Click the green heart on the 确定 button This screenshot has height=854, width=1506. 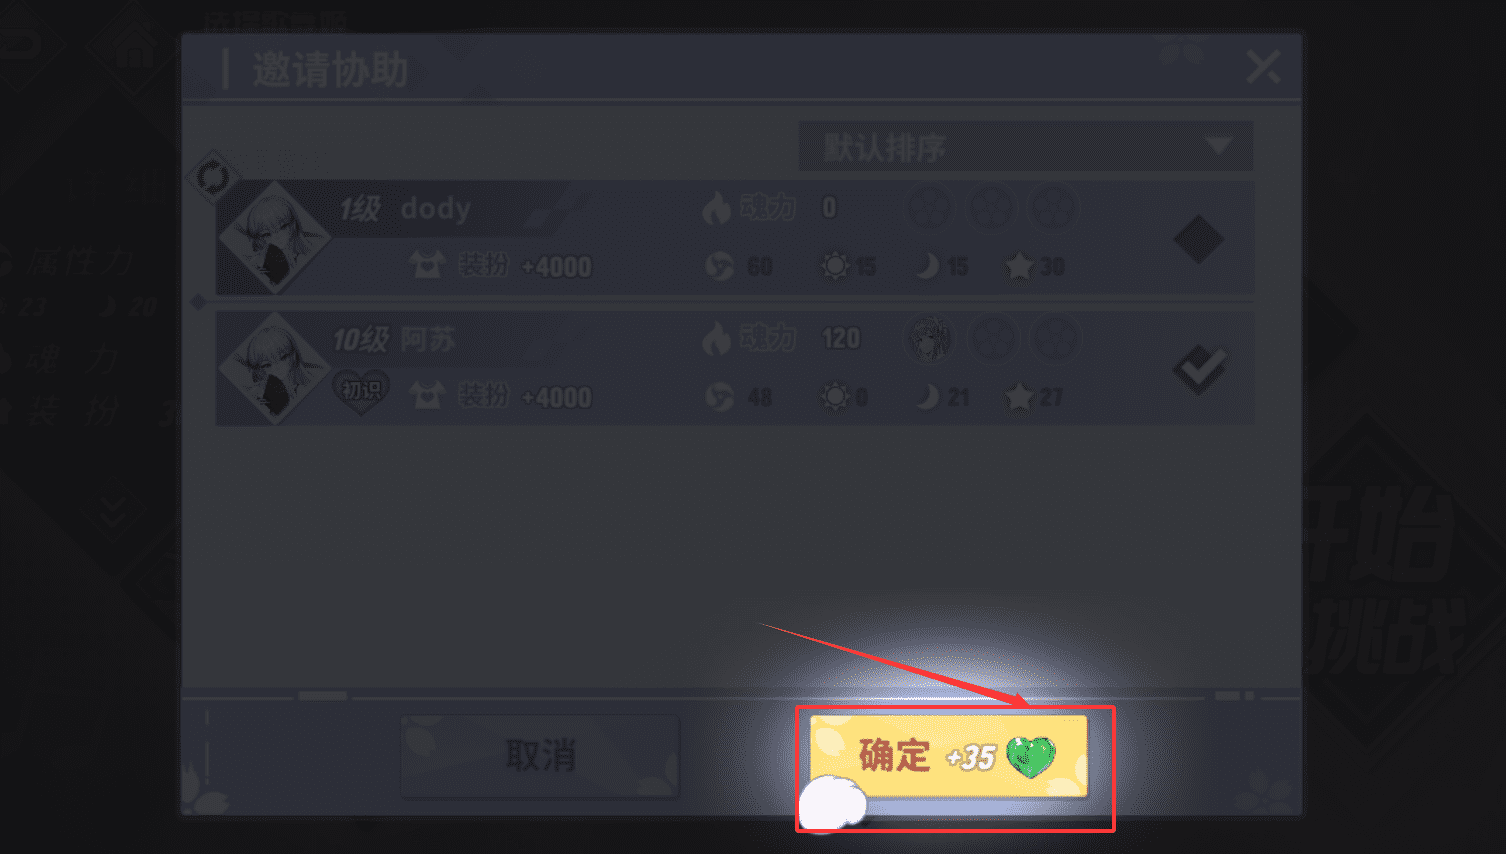tap(1030, 757)
